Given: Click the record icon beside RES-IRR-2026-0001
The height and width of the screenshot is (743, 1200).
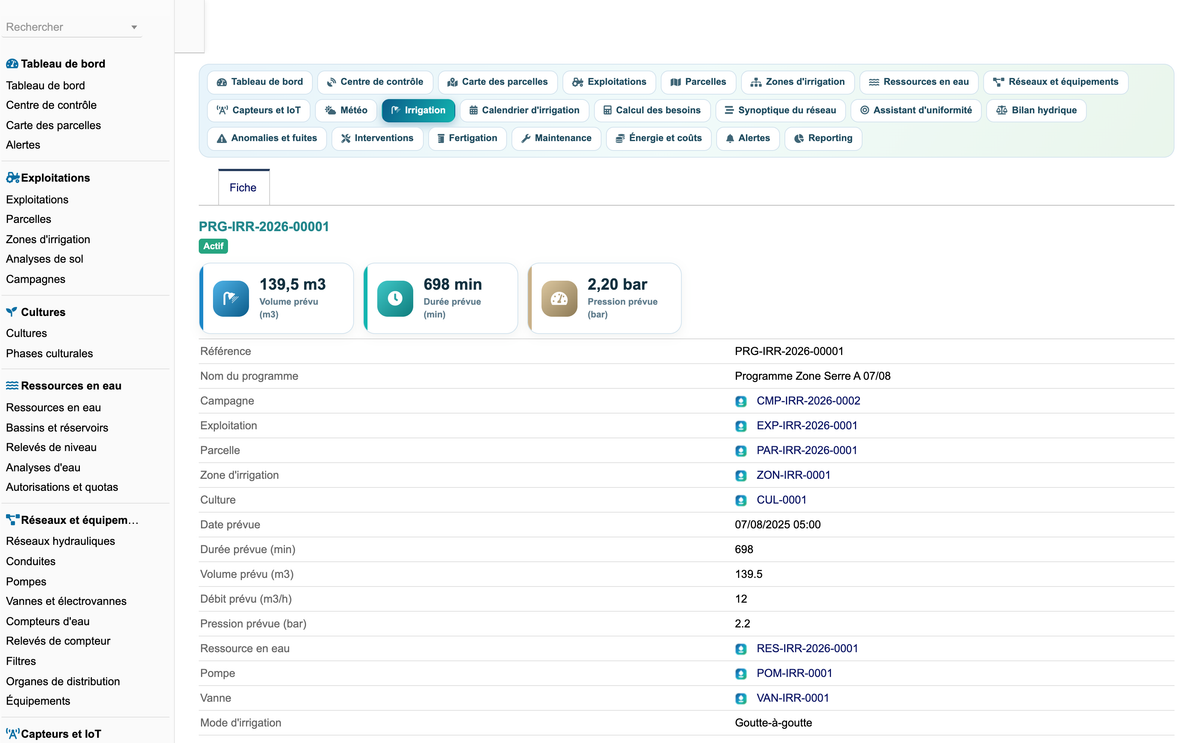Looking at the screenshot, I should [741, 649].
